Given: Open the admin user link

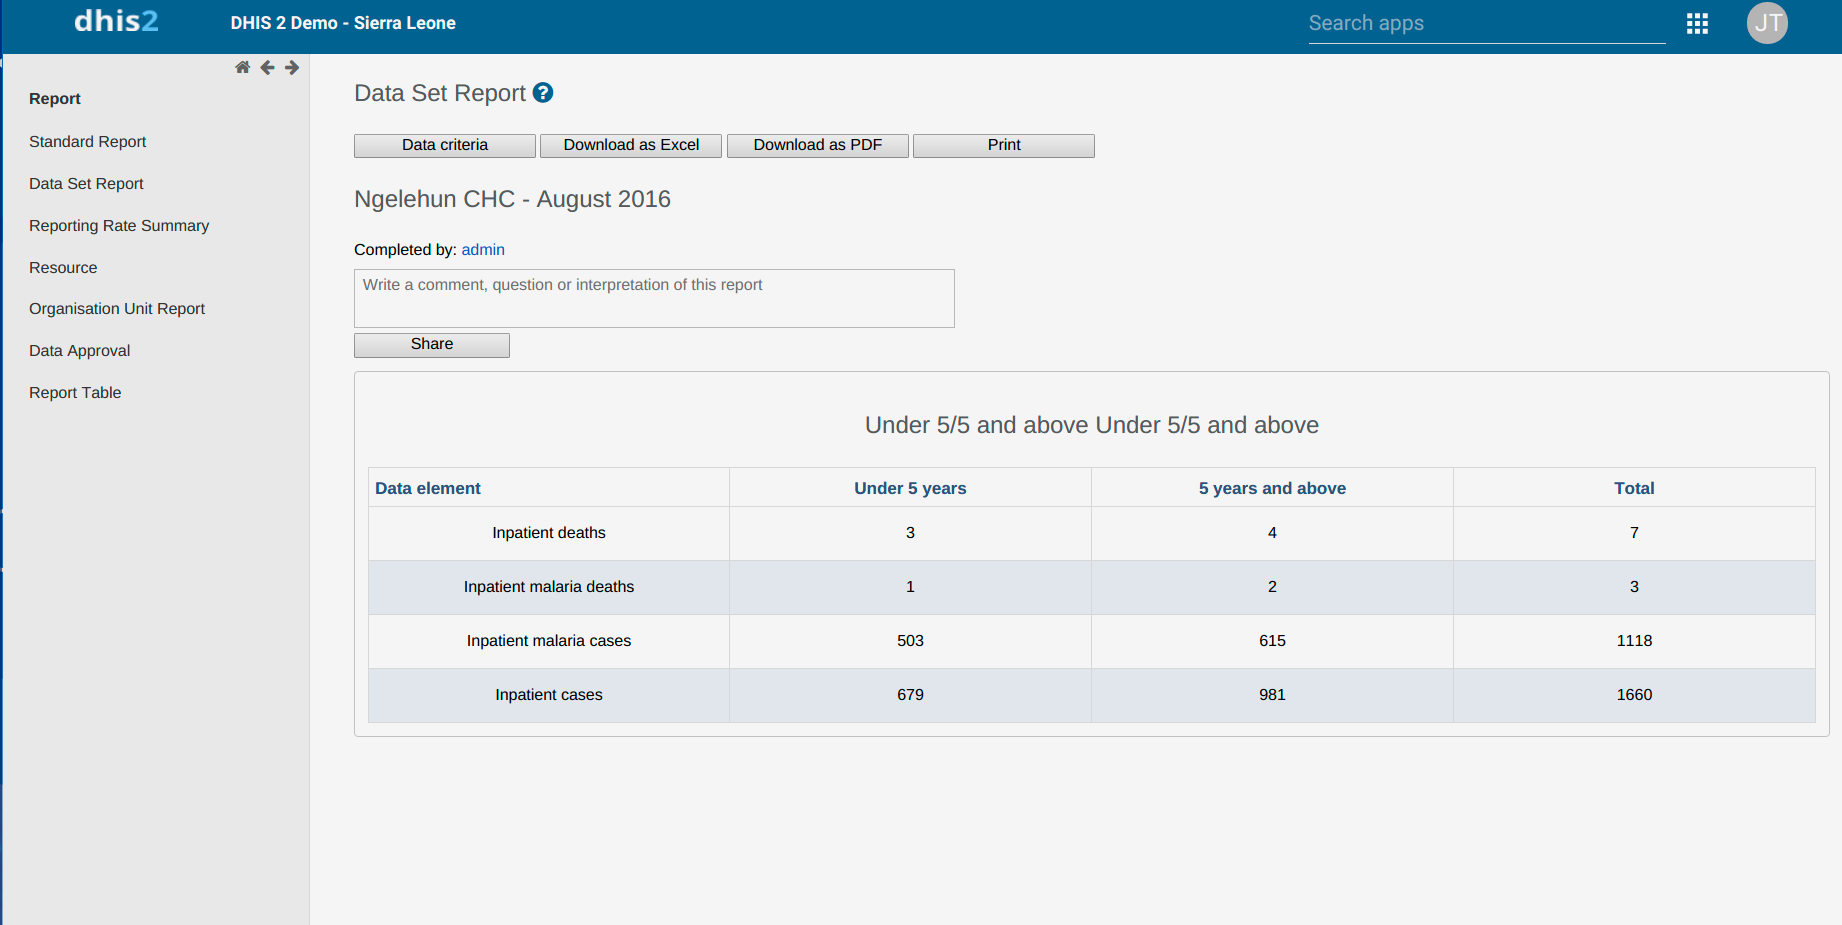Looking at the screenshot, I should (x=483, y=250).
